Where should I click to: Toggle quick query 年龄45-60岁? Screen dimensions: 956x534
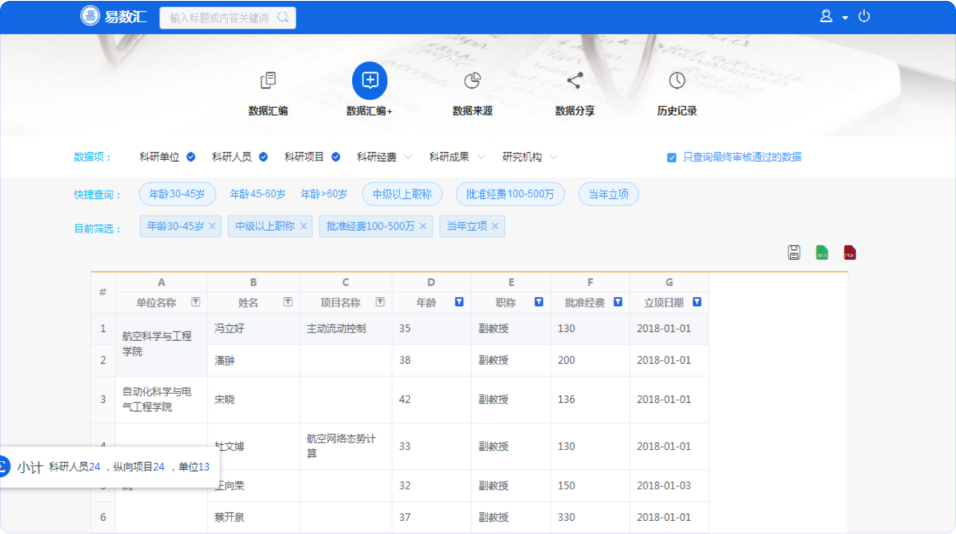coord(257,194)
